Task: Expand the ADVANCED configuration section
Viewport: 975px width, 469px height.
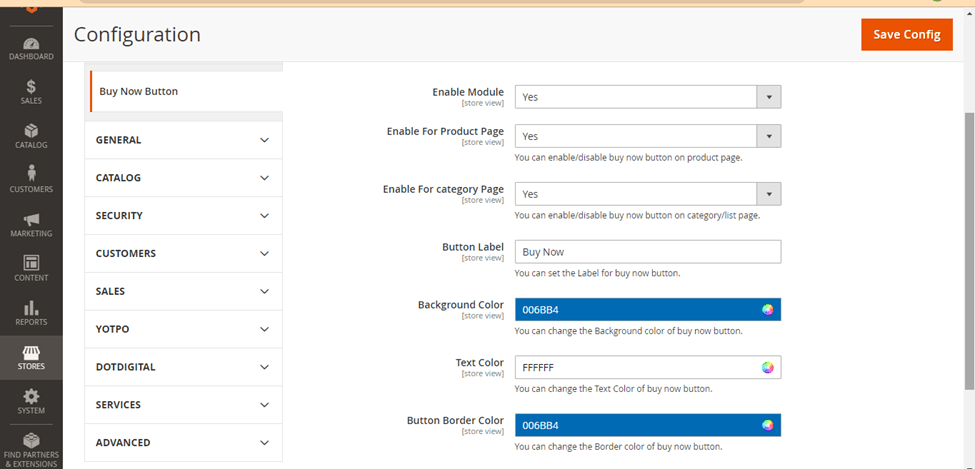Action: [x=183, y=443]
